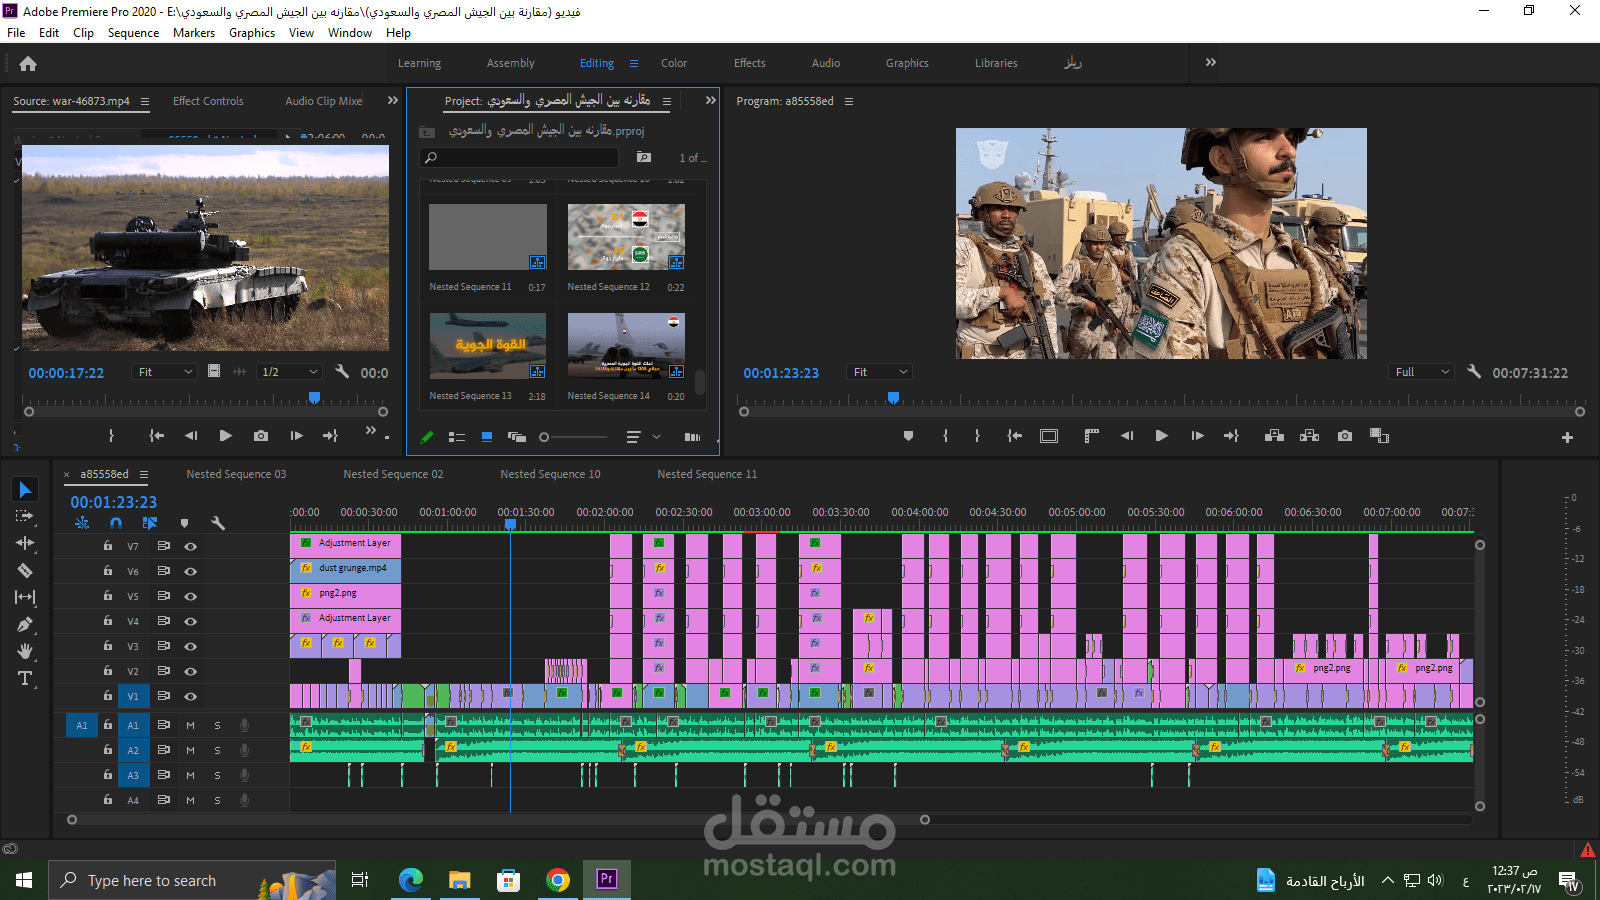Open the Program monitor Fit zoom dropdown
Viewport: 1600px width, 900px height.
coord(879,372)
